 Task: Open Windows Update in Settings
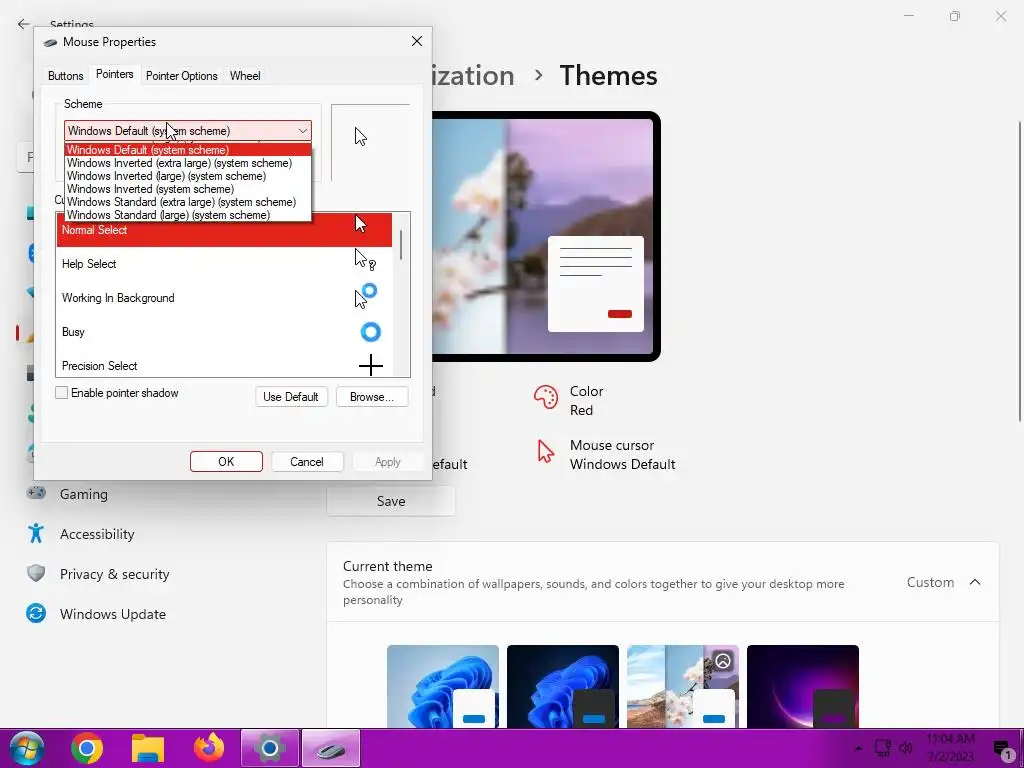tap(112, 613)
